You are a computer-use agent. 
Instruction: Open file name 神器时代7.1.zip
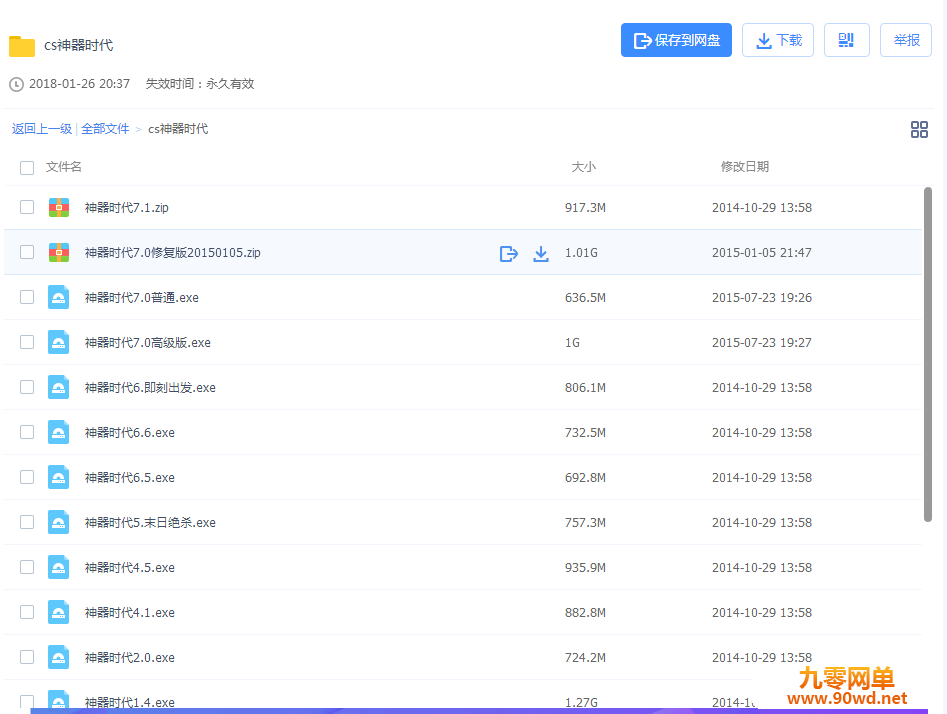pos(127,208)
